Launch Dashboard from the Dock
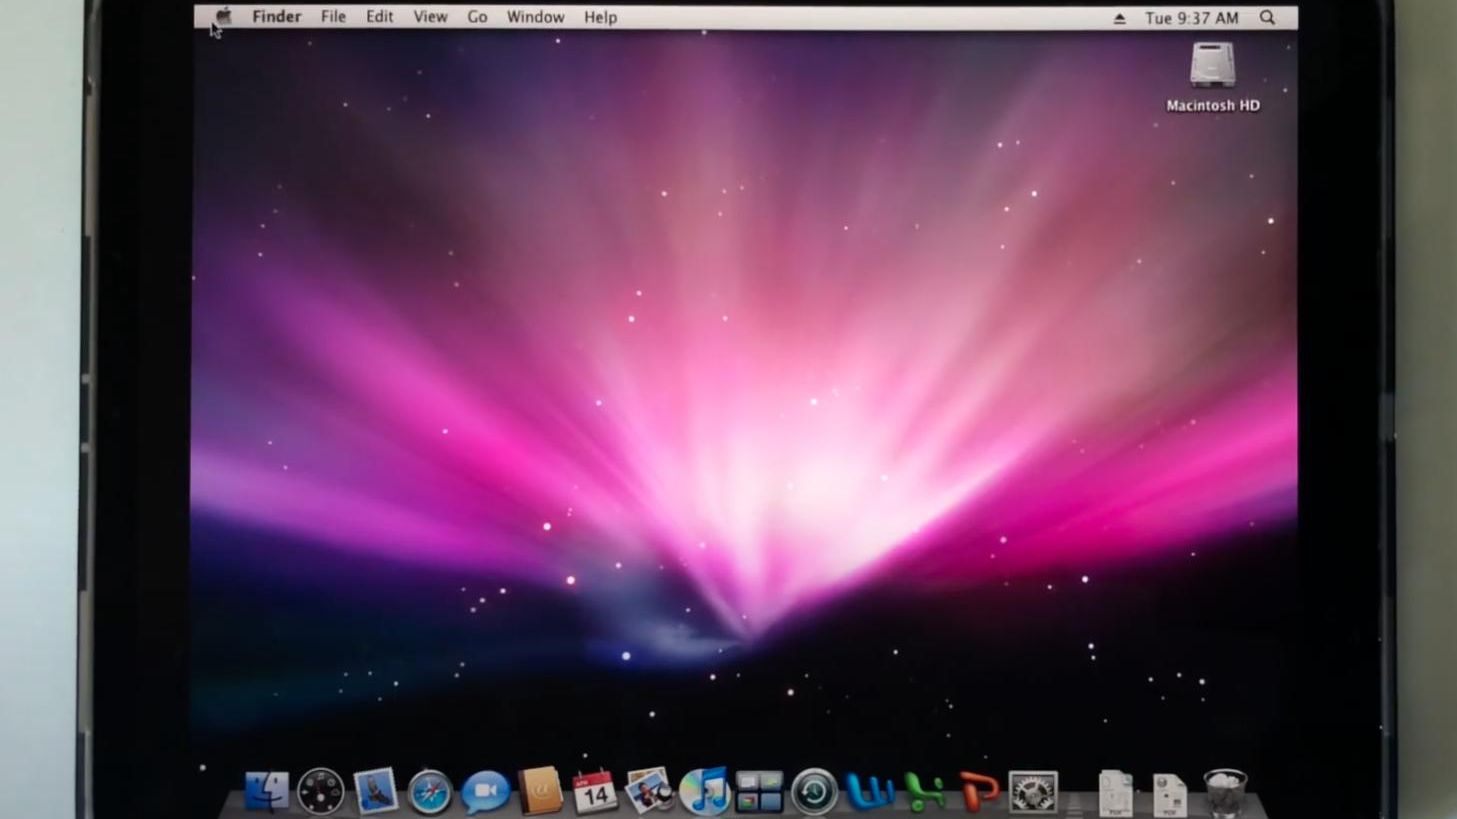The height and width of the screenshot is (819, 1457). pos(321,792)
